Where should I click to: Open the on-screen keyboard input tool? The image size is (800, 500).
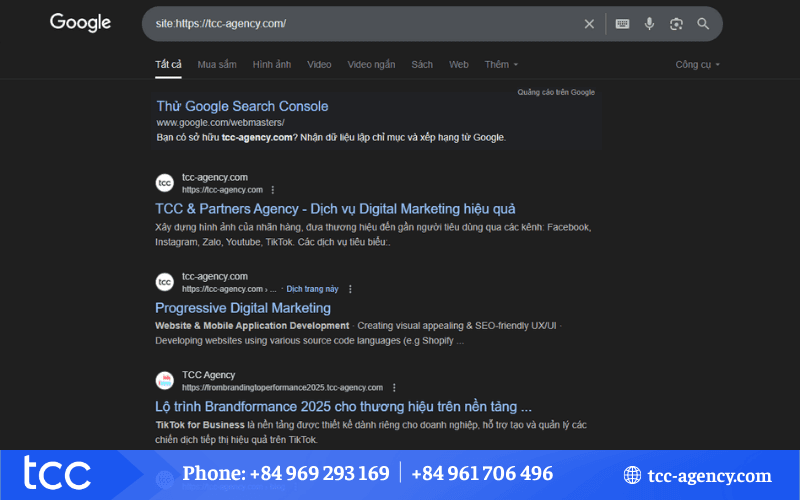pyautogui.click(x=622, y=24)
